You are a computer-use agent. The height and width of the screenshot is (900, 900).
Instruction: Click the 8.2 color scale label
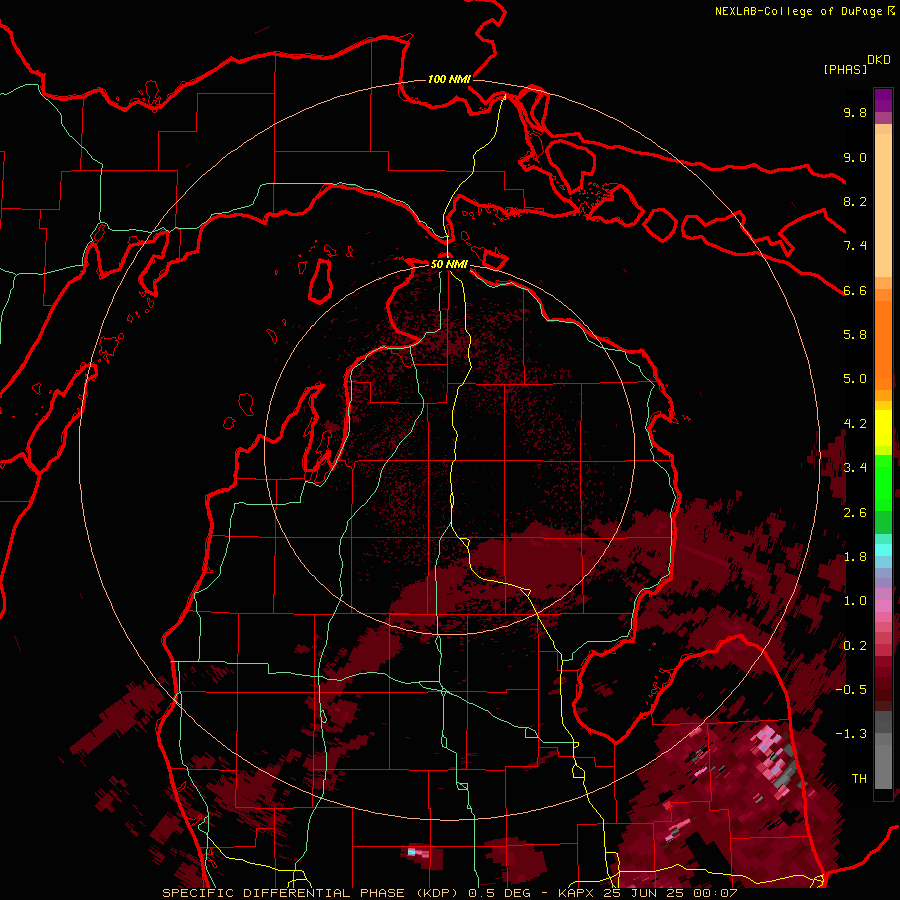click(x=855, y=201)
